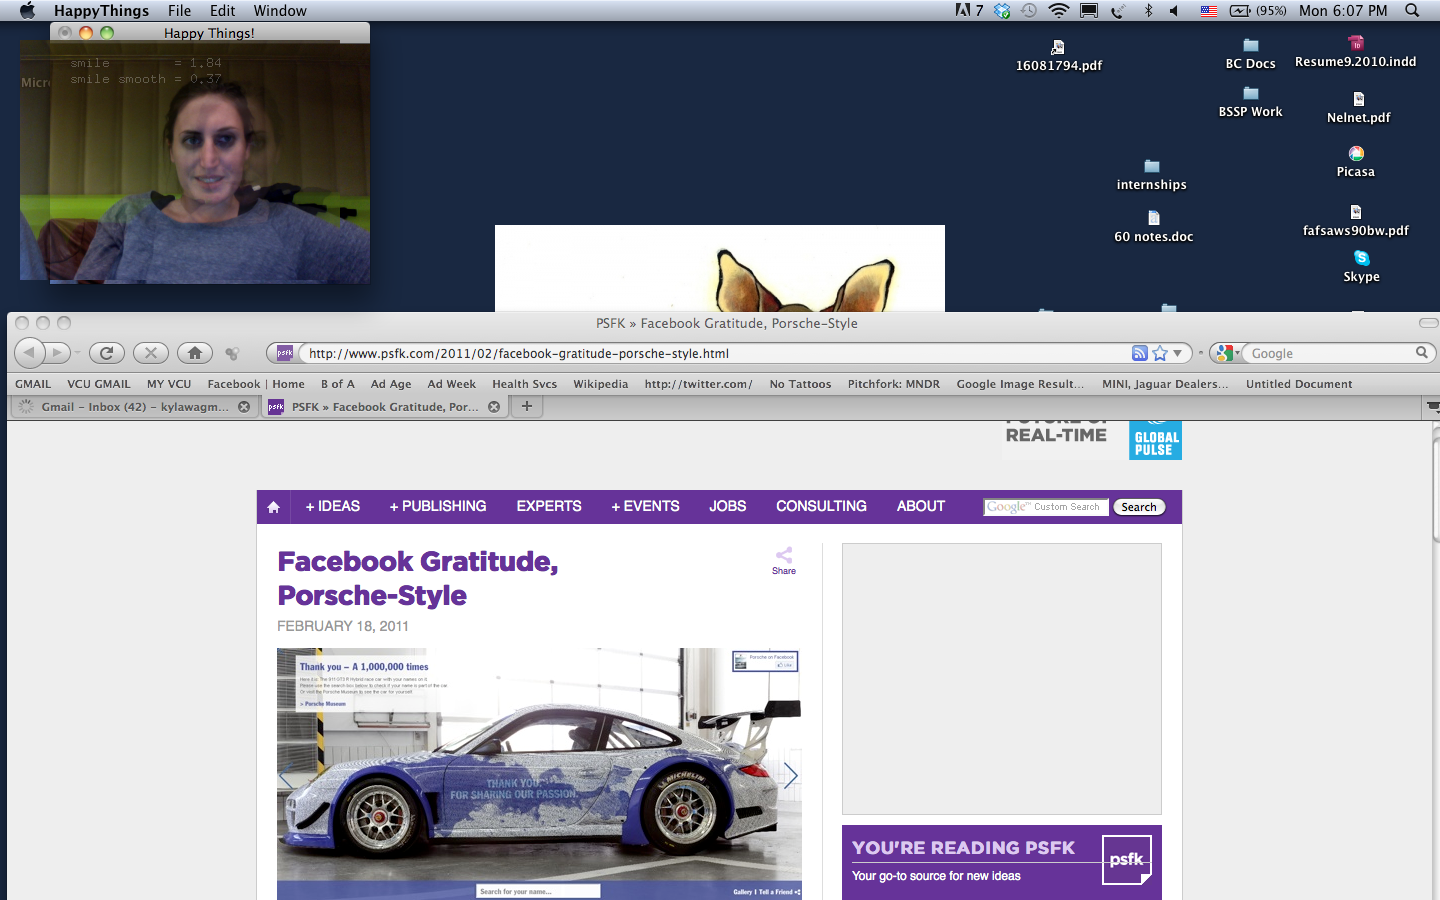The width and height of the screenshot is (1440, 900).
Task: Go to the browser Home page icon
Action: (195, 353)
